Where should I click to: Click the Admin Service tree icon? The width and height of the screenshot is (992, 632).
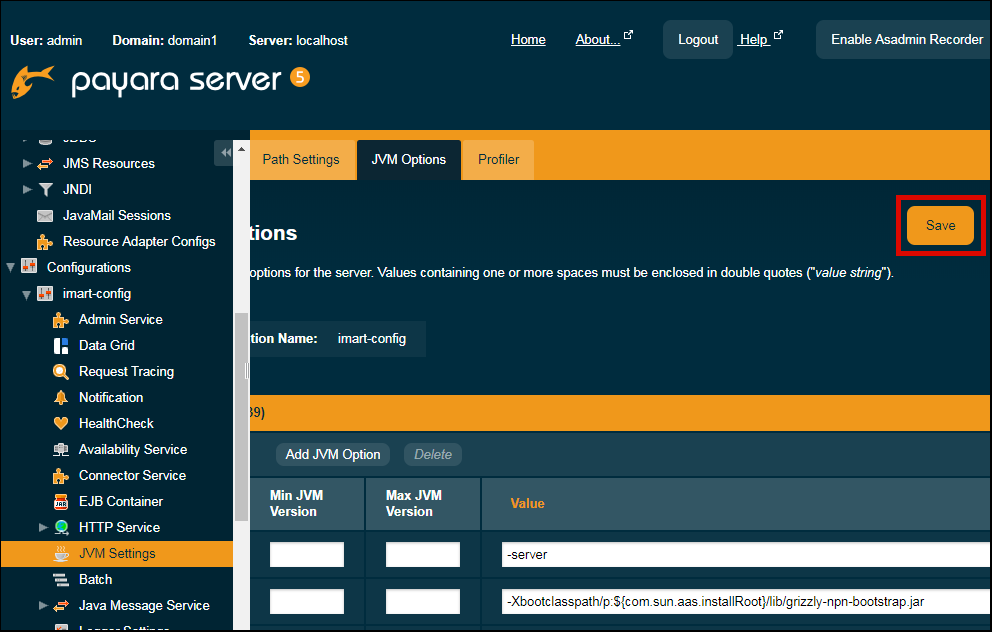pos(60,320)
